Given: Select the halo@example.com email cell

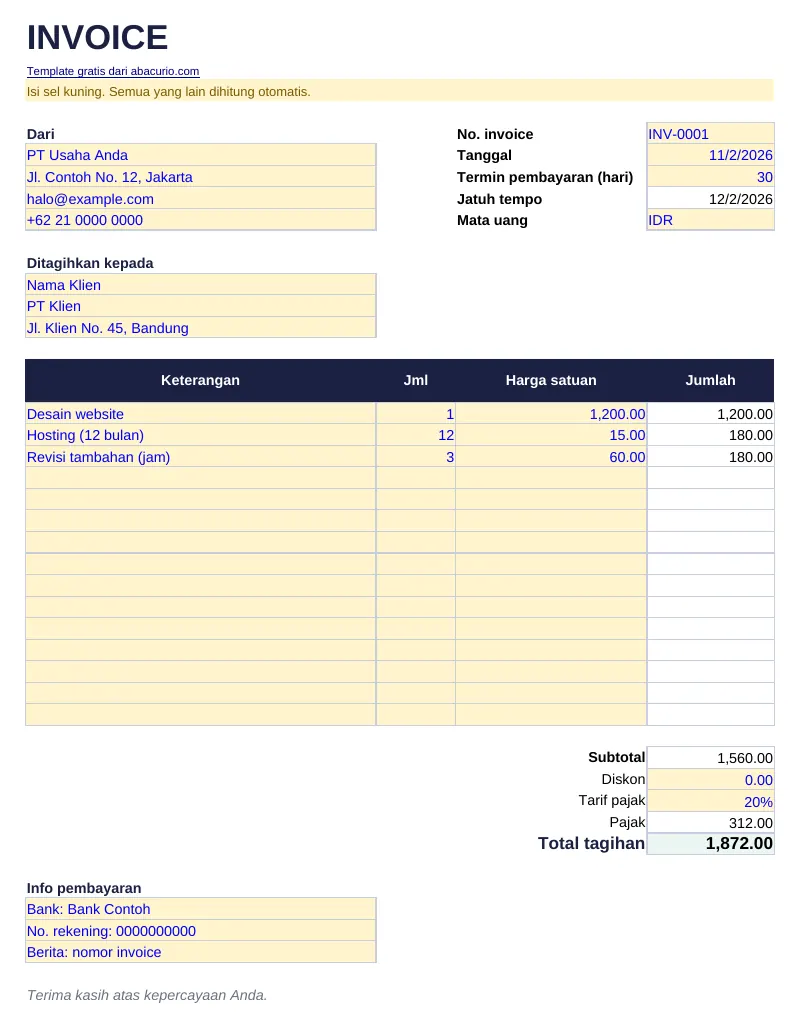Looking at the screenshot, I should click(201, 198).
